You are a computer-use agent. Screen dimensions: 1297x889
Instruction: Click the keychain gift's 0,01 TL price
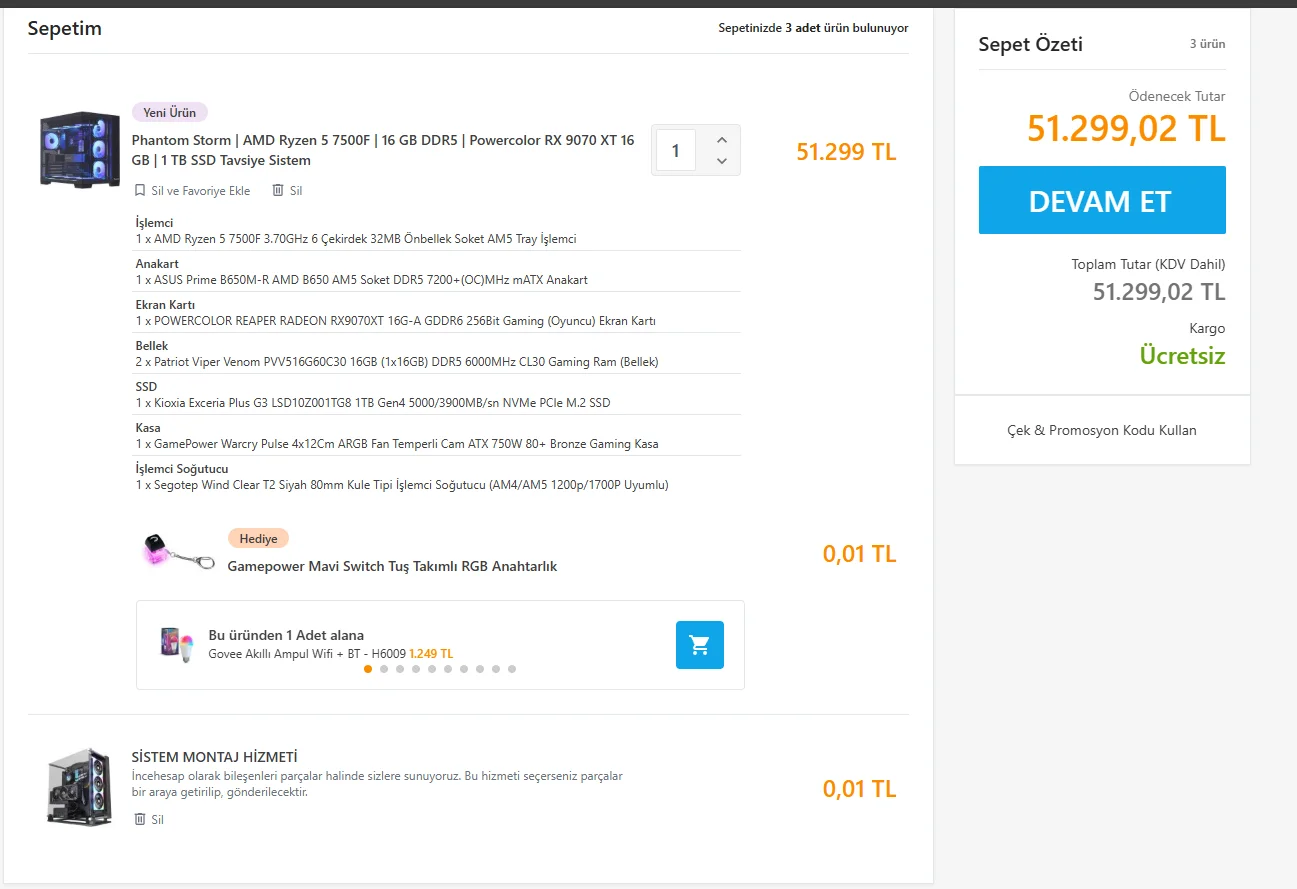860,554
